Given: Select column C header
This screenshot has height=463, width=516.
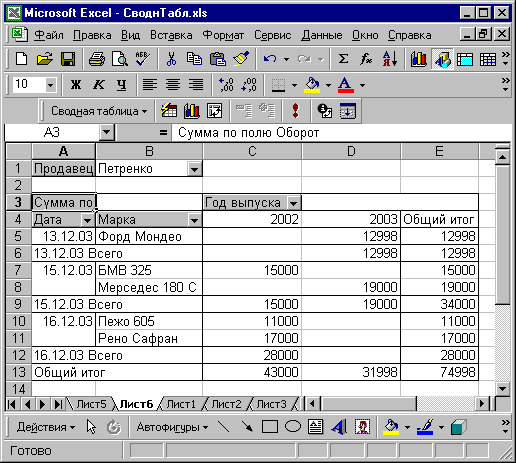Looking at the screenshot, I should point(252,151).
